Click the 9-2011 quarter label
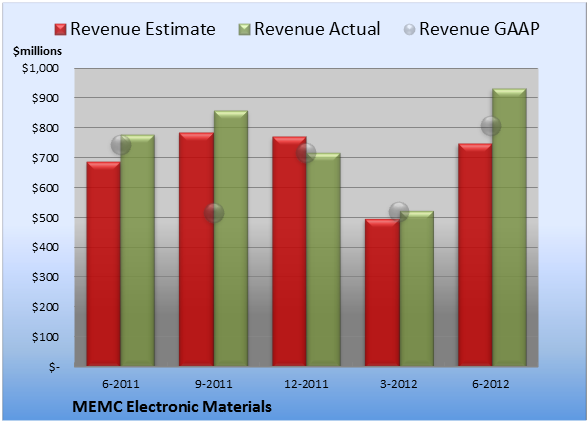 click(x=213, y=384)
